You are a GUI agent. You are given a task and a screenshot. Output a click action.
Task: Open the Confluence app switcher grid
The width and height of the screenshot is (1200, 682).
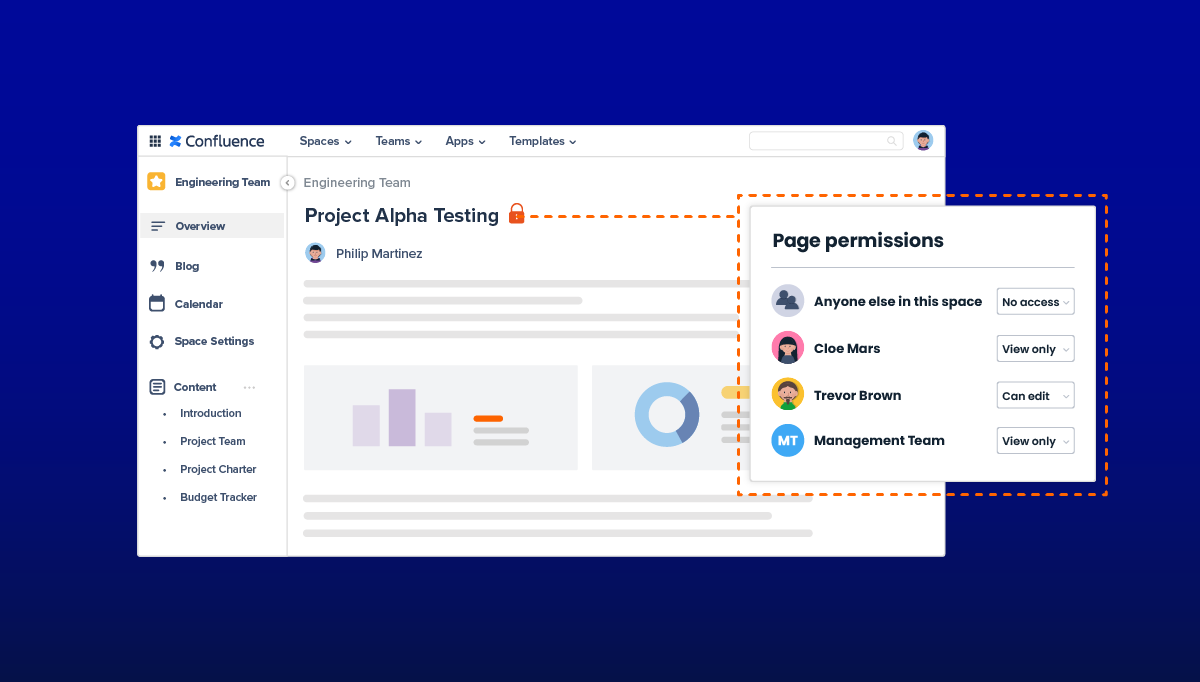point(155,141)
